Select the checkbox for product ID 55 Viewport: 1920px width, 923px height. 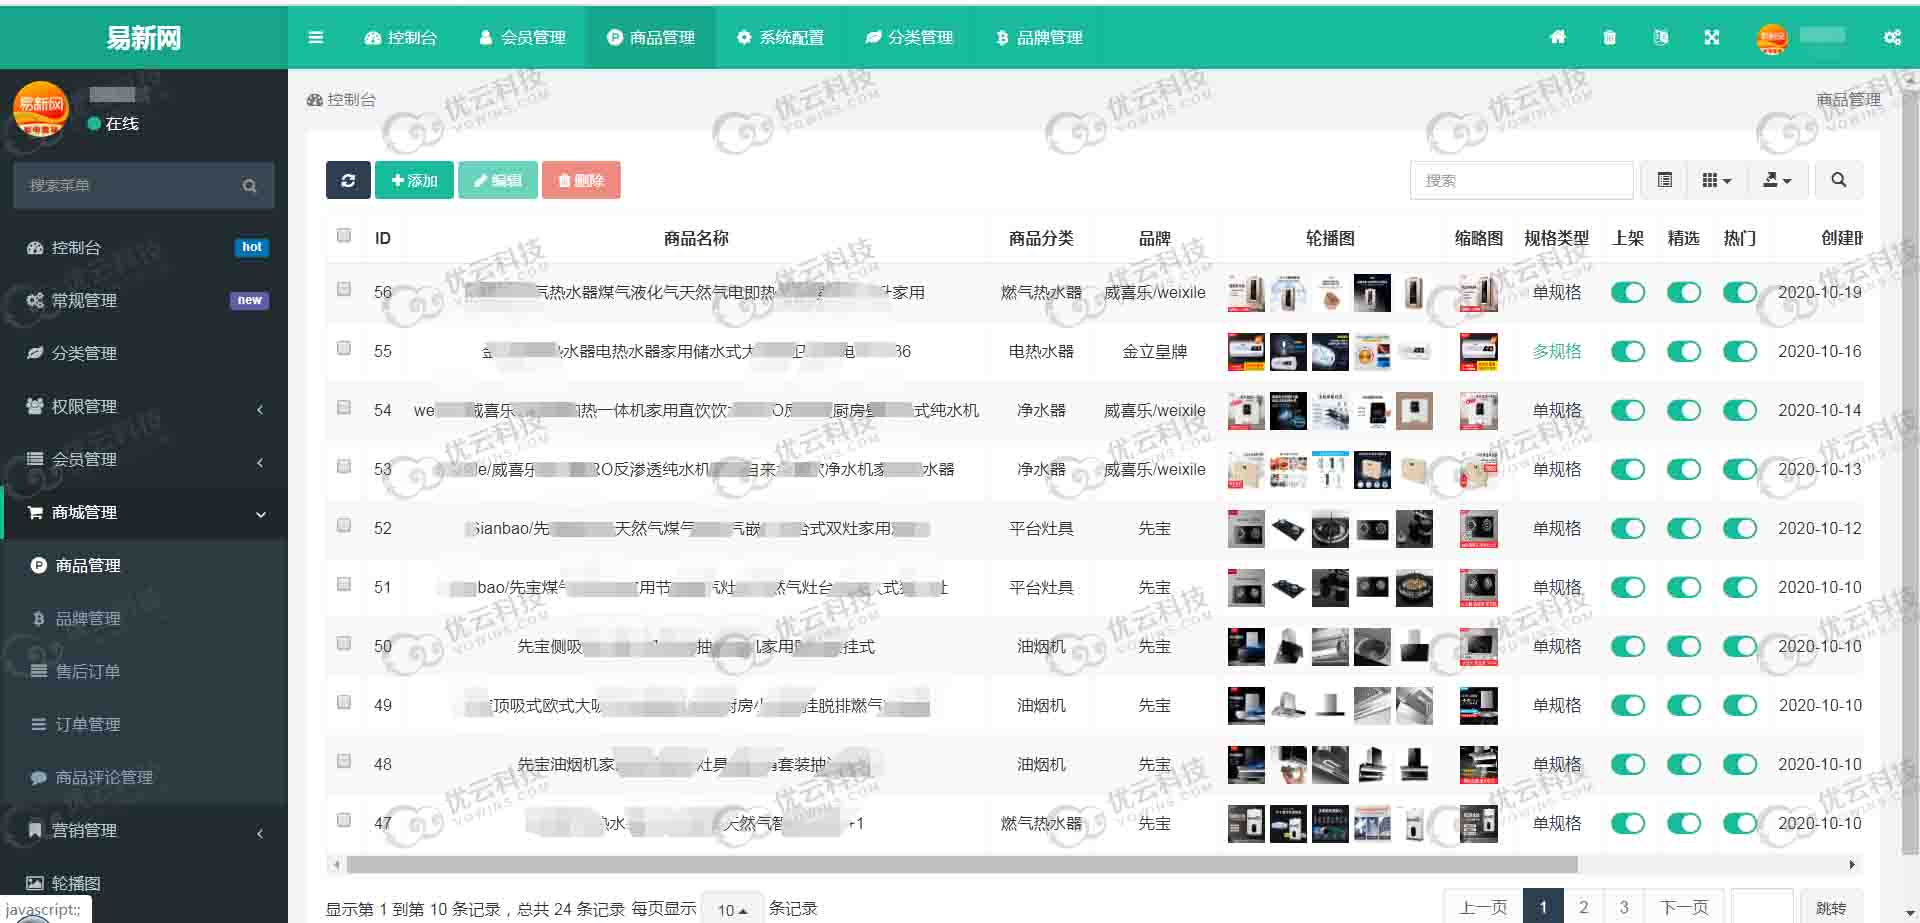(x=344, y=348)
